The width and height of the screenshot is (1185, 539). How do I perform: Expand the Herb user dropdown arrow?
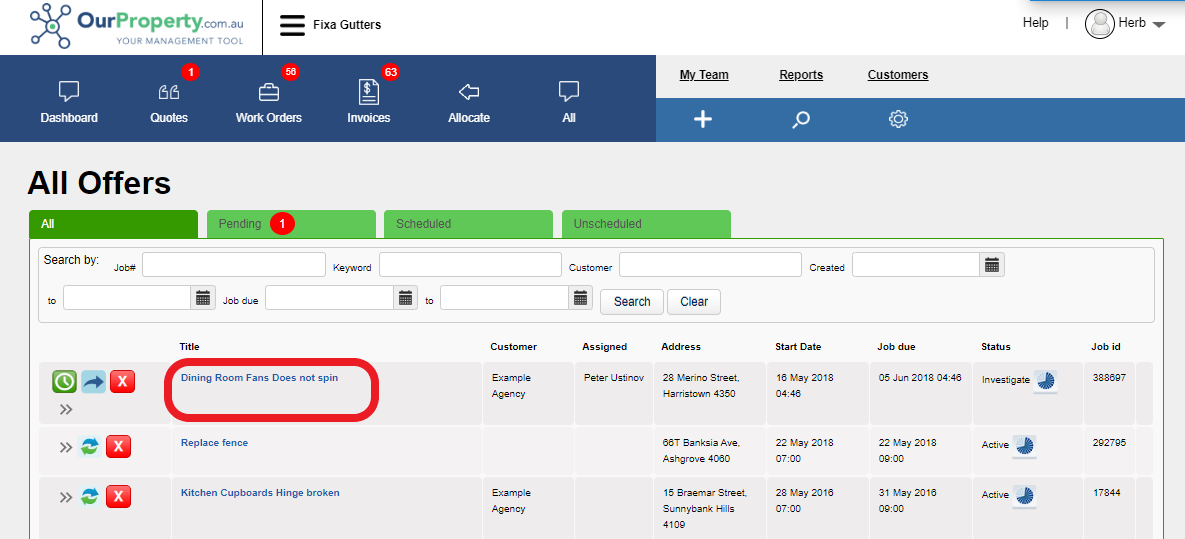(x=1159, y=24)
